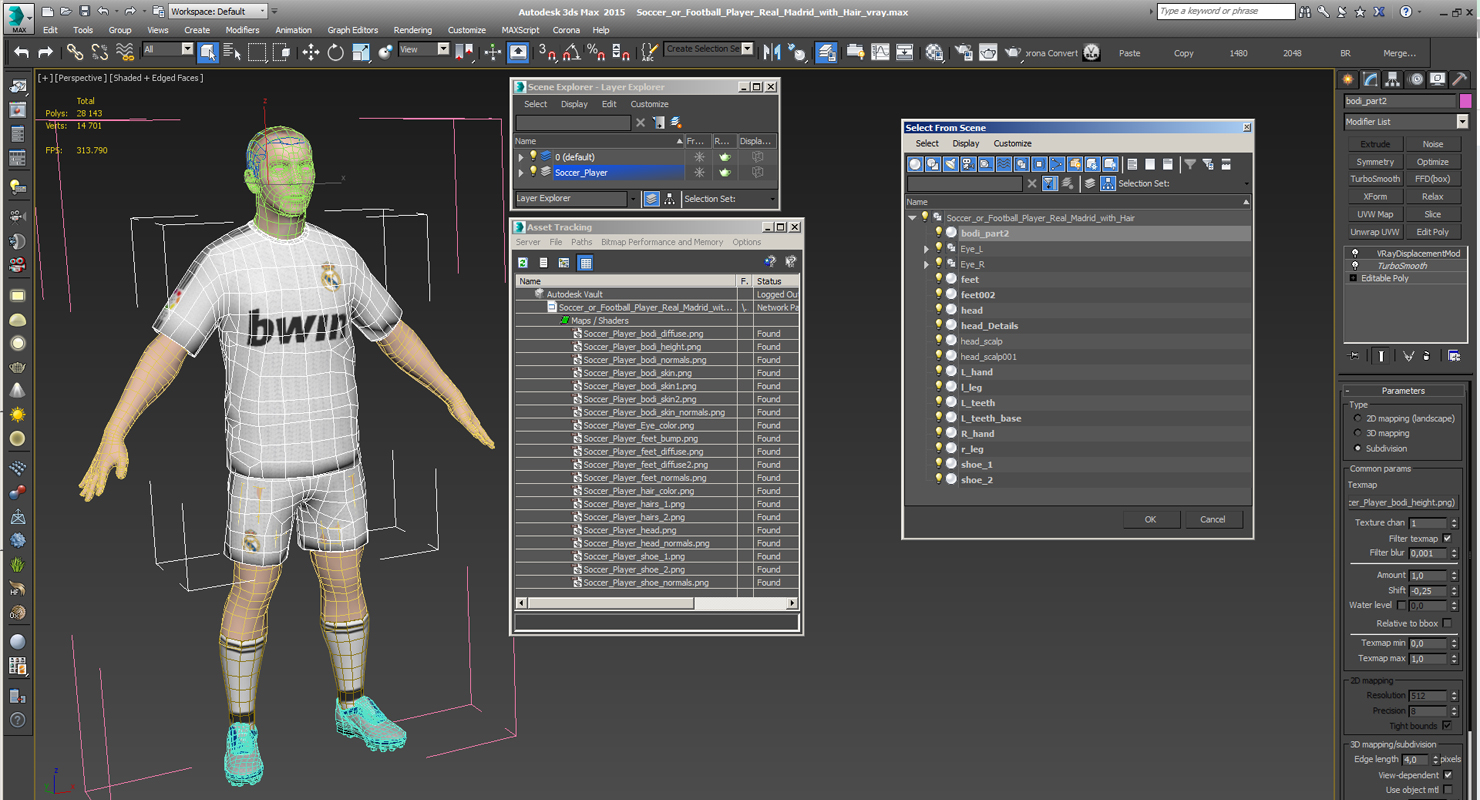Enable the Water level checkbox
Viewport: 1480px width, 800px height.
(1402, 605)
